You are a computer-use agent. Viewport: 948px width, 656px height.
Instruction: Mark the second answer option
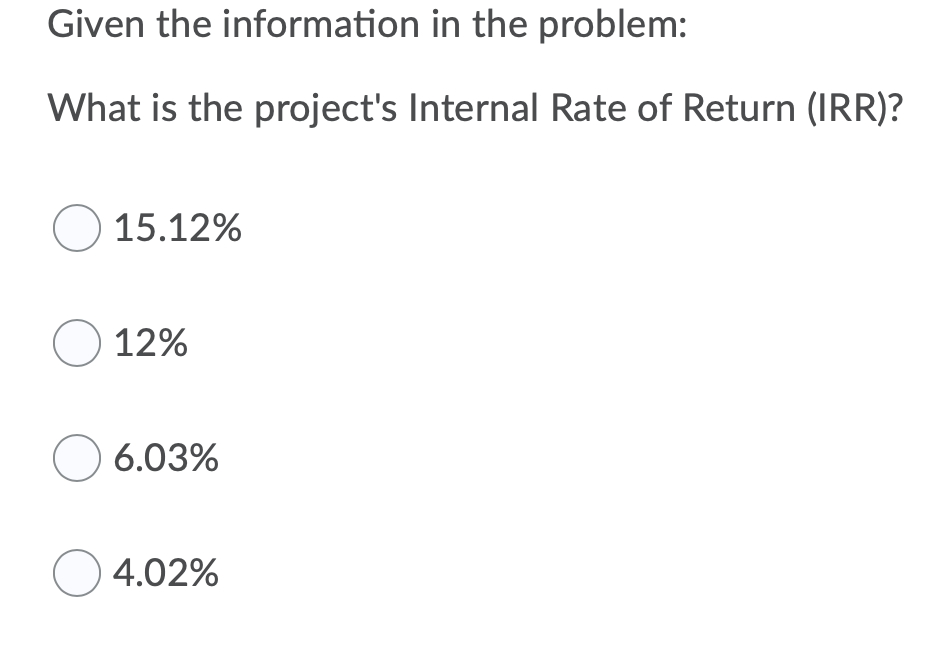(76, 344)
